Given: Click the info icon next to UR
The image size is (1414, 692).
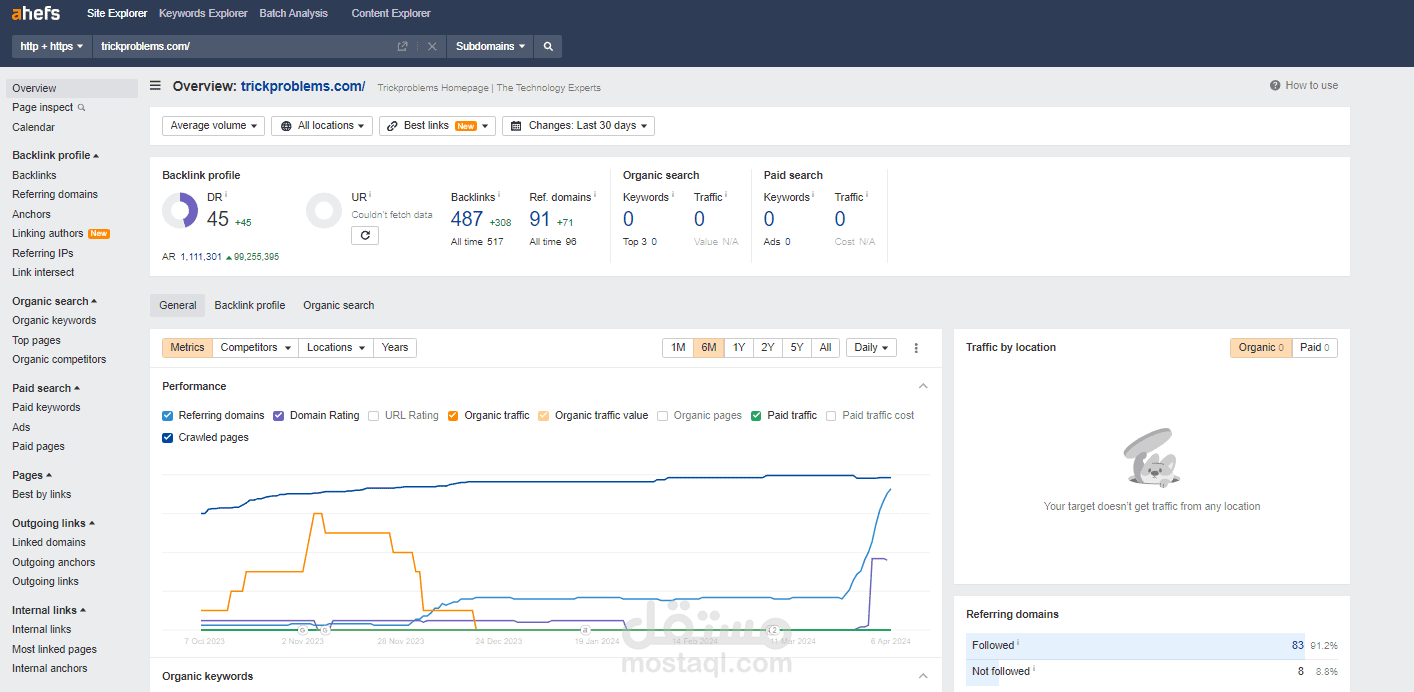Looking at the screenshot, I should point(371,196).
